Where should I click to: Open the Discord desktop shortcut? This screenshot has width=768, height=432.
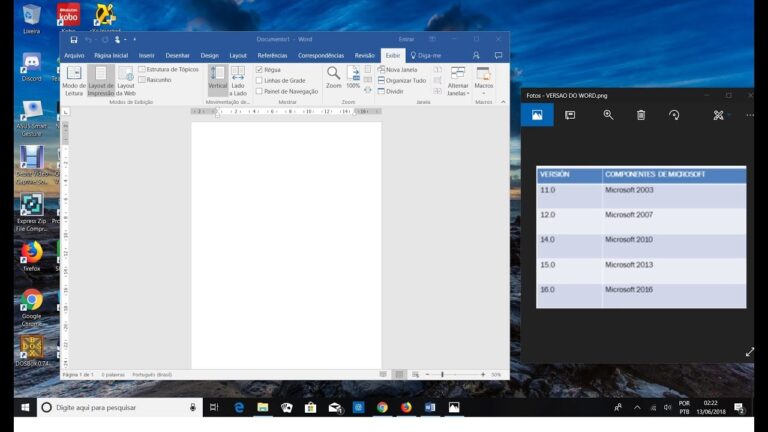pos(31,67)
